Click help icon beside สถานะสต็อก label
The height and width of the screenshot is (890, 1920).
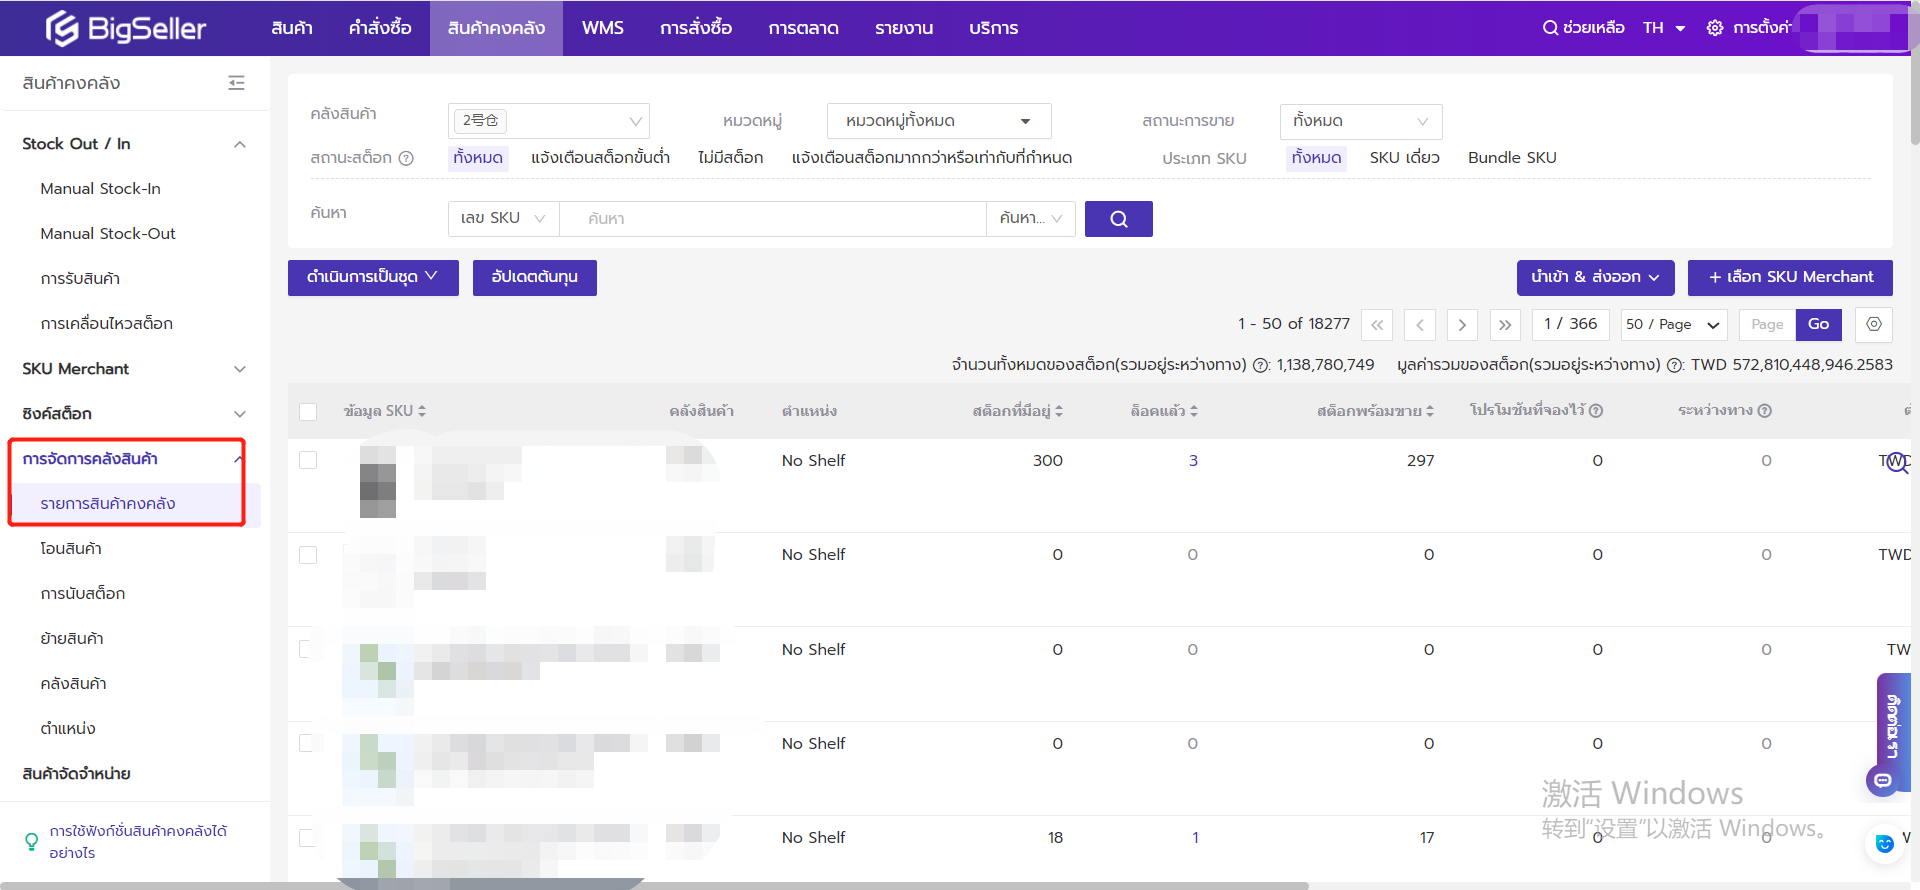click(x=406, y=158)
